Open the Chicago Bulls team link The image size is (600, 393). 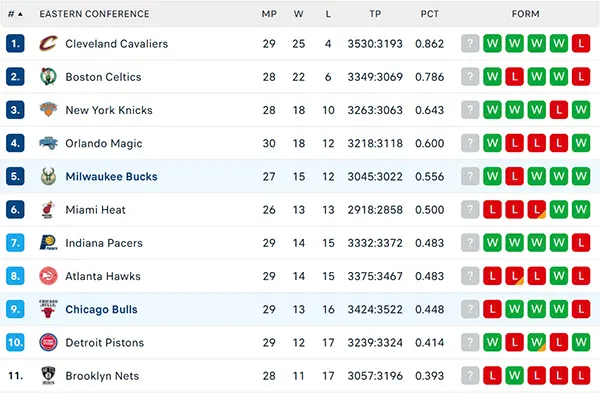[101, 309]
